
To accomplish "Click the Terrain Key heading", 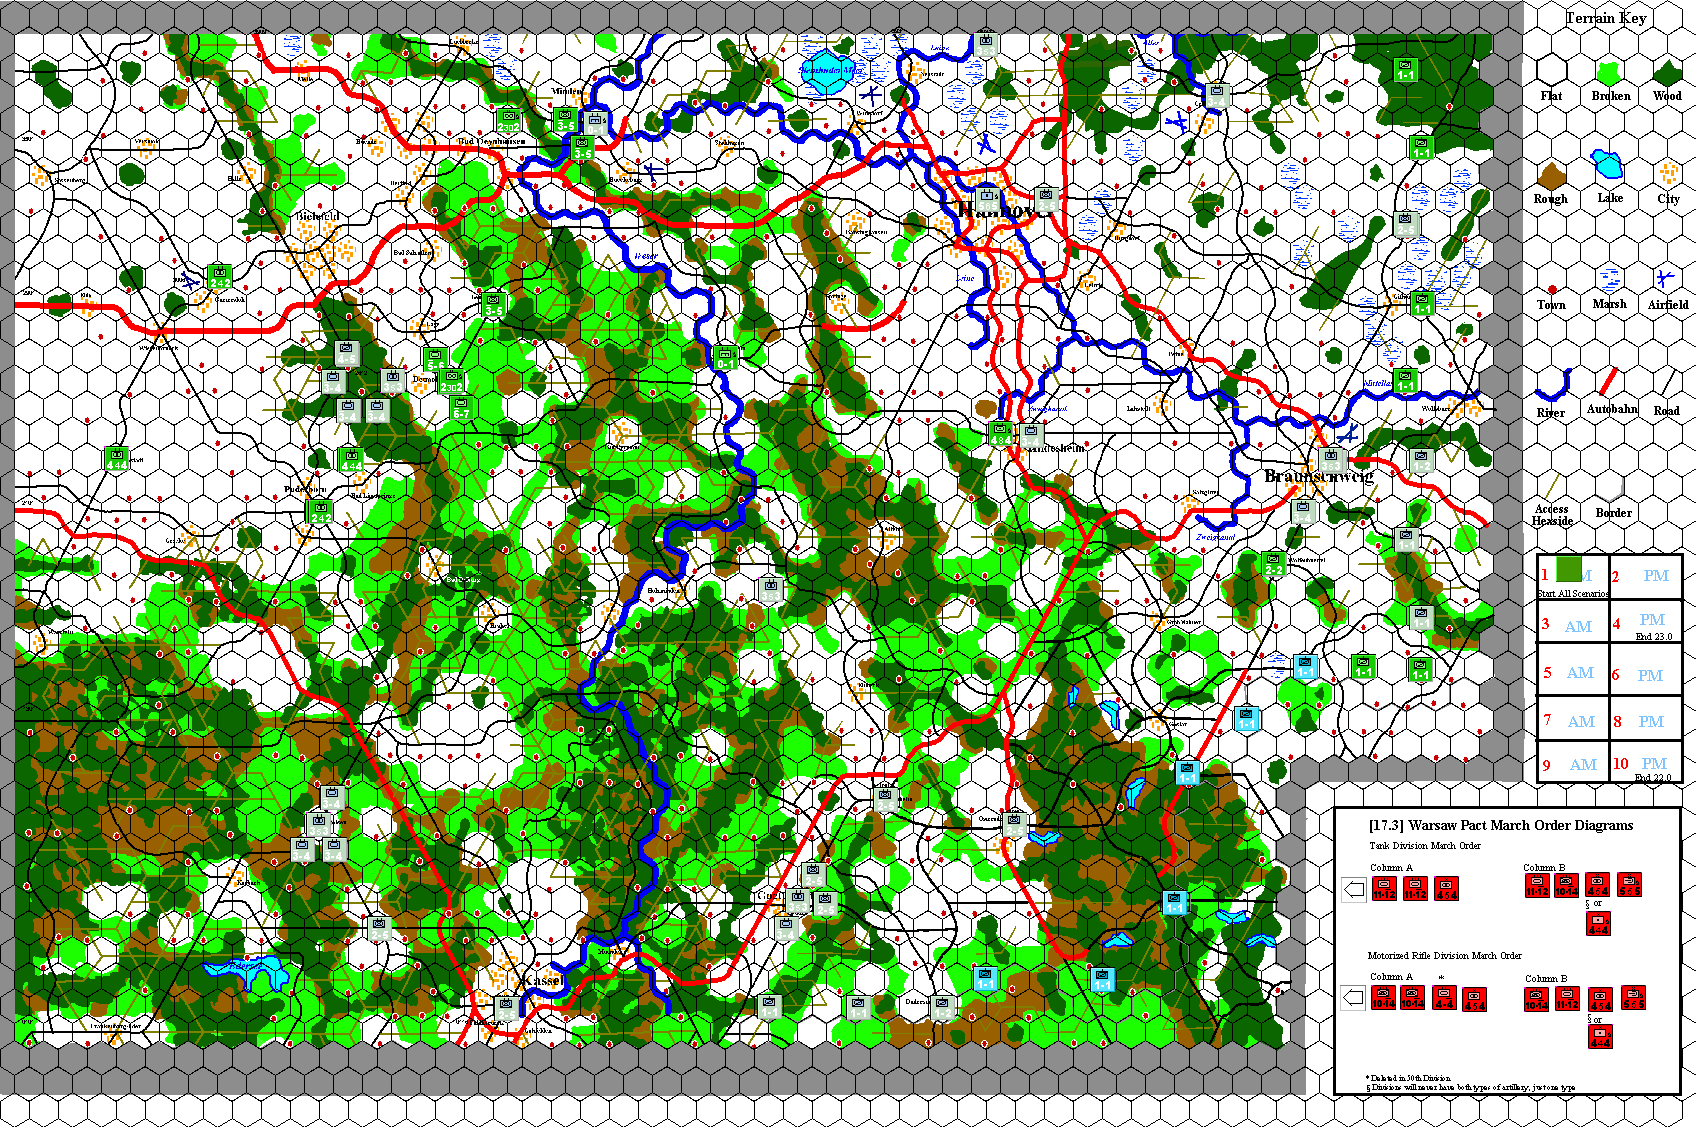I will (1605, 18).
